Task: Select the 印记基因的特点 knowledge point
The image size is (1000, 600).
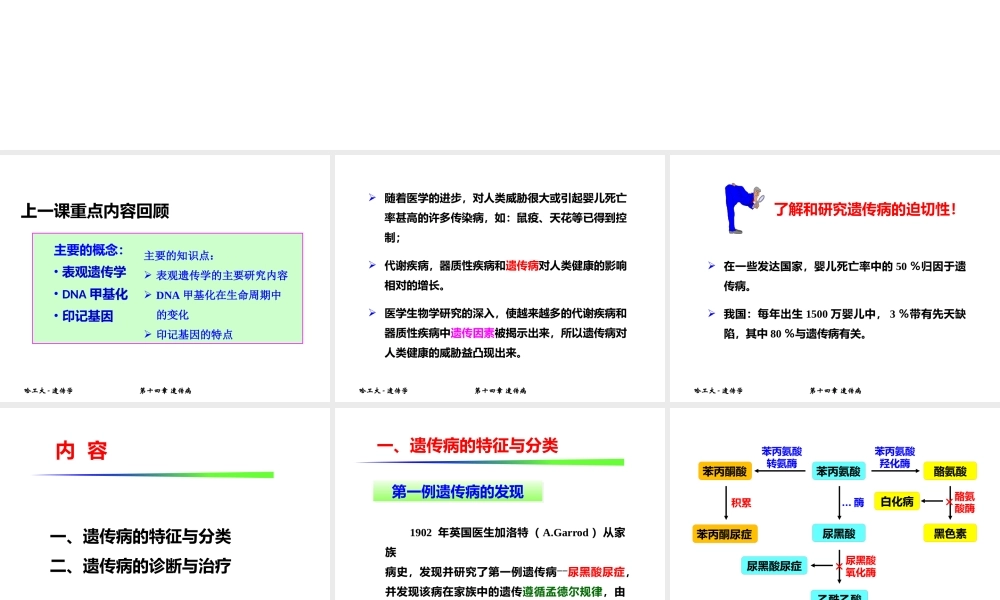Action: (194, 334)
